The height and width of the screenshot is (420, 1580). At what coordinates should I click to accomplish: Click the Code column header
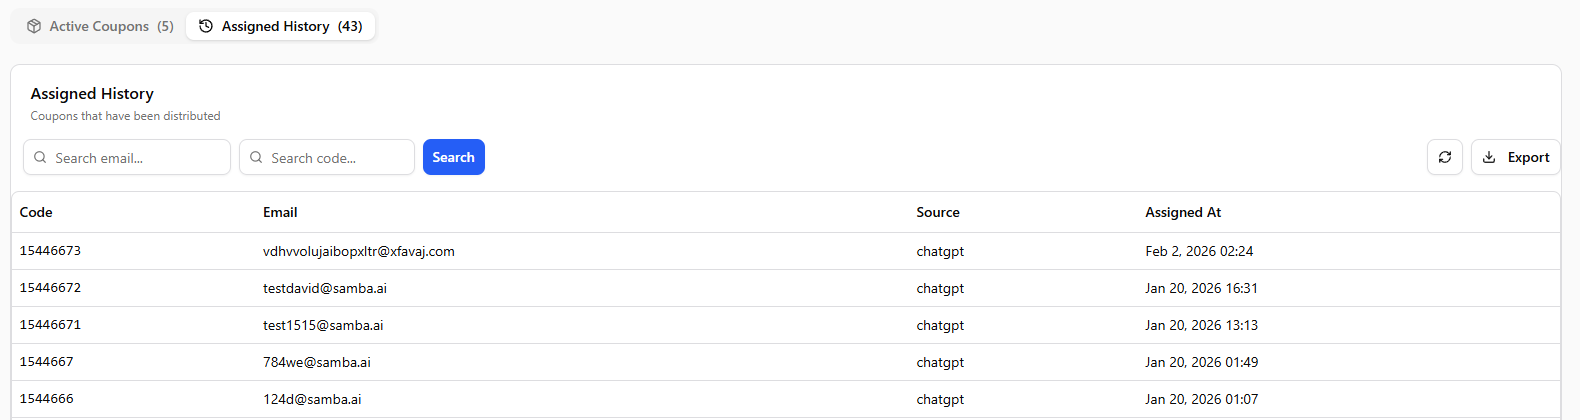pos(36,212)
